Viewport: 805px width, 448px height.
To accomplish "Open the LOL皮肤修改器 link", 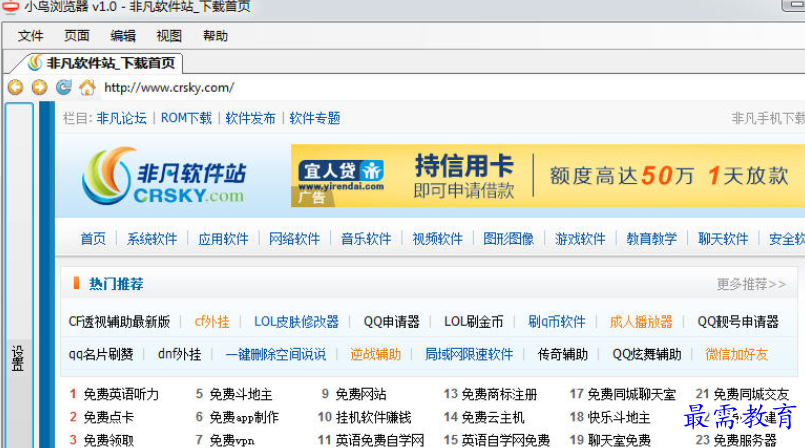I will (297, 322).
